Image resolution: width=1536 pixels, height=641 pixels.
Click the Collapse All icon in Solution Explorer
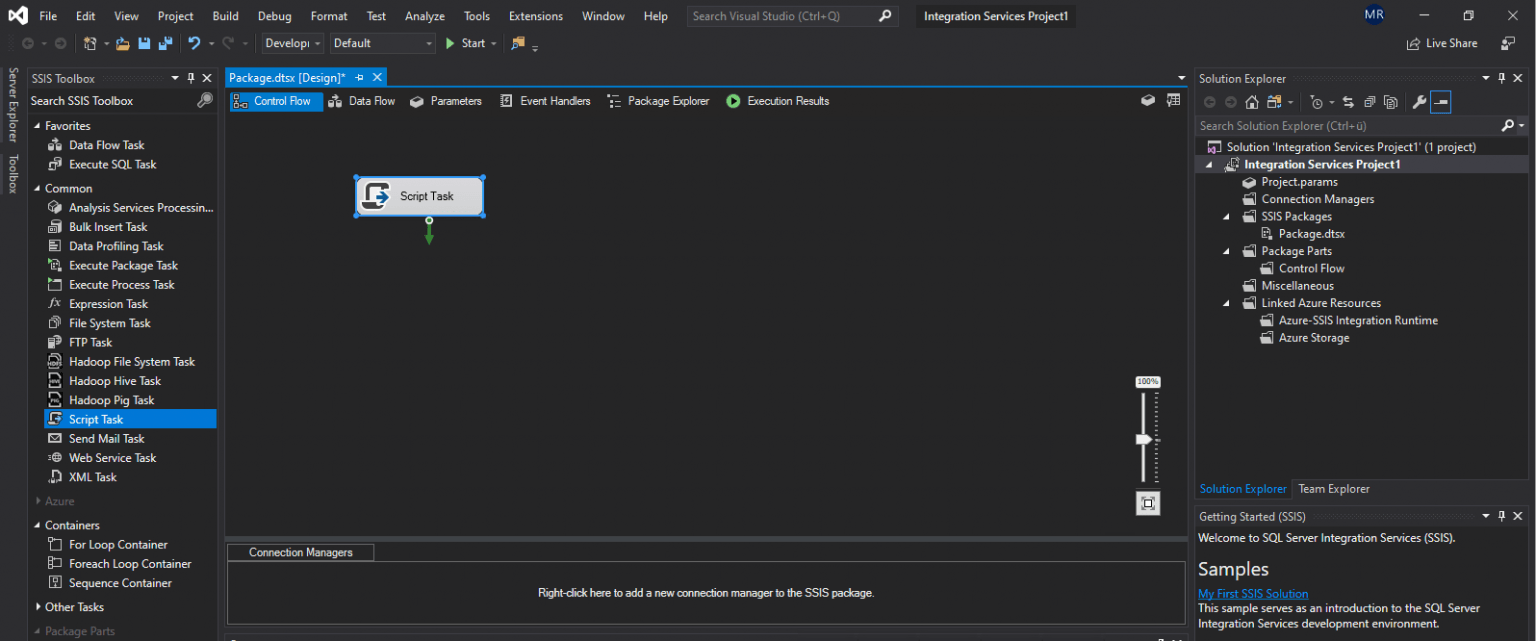click(1368, 102)
